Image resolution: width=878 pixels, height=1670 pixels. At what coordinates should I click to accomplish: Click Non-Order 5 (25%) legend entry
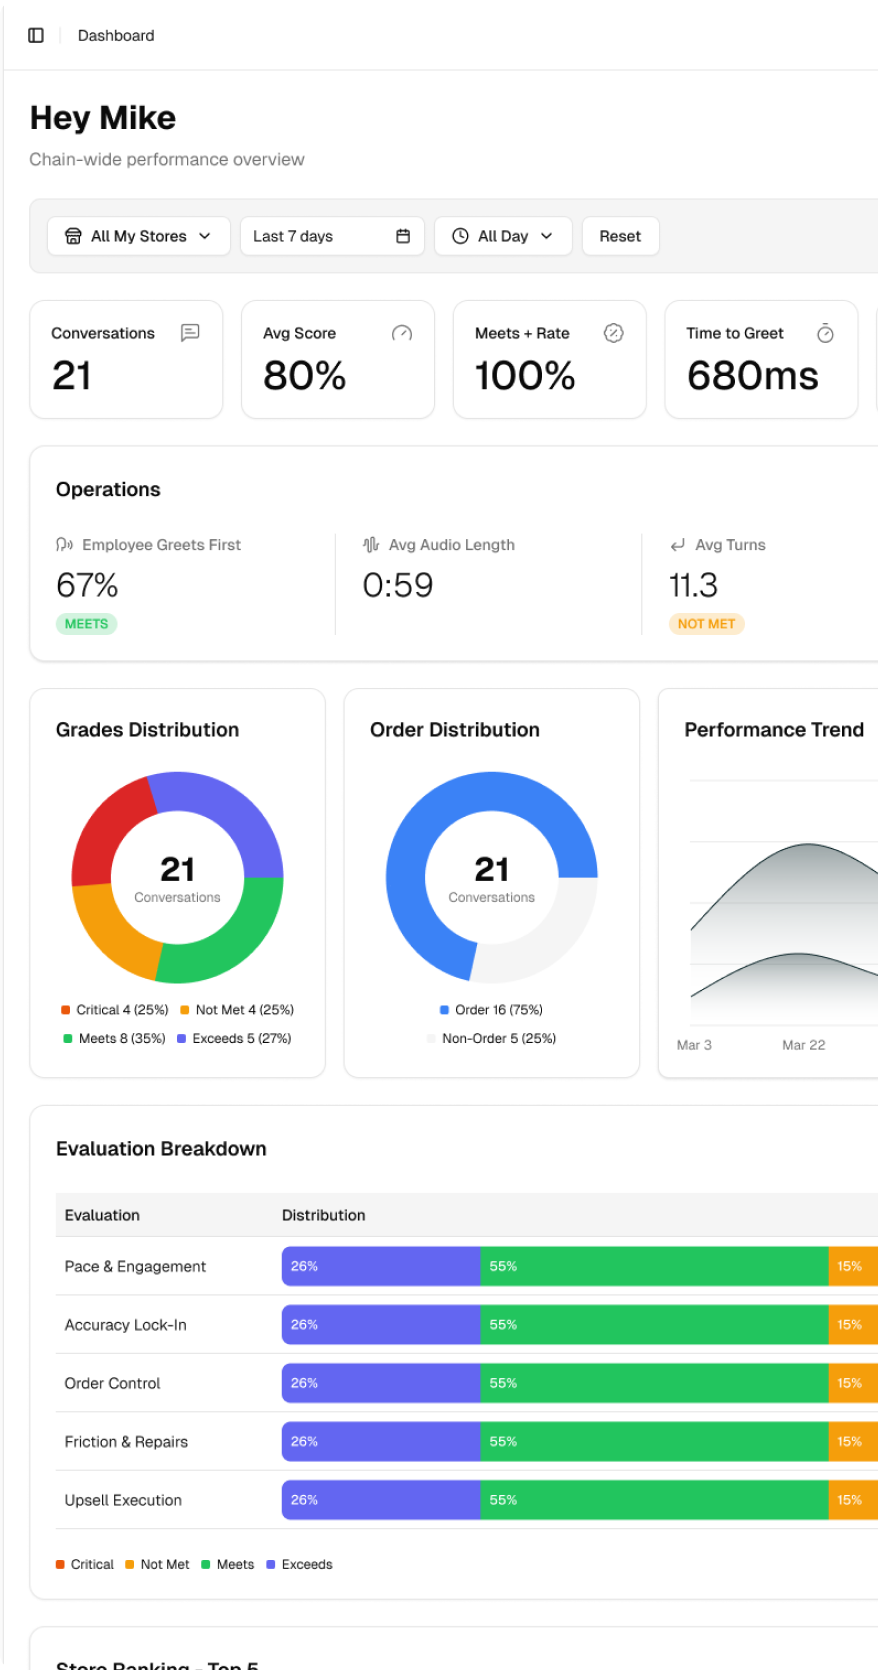(x=491, y=1038)
